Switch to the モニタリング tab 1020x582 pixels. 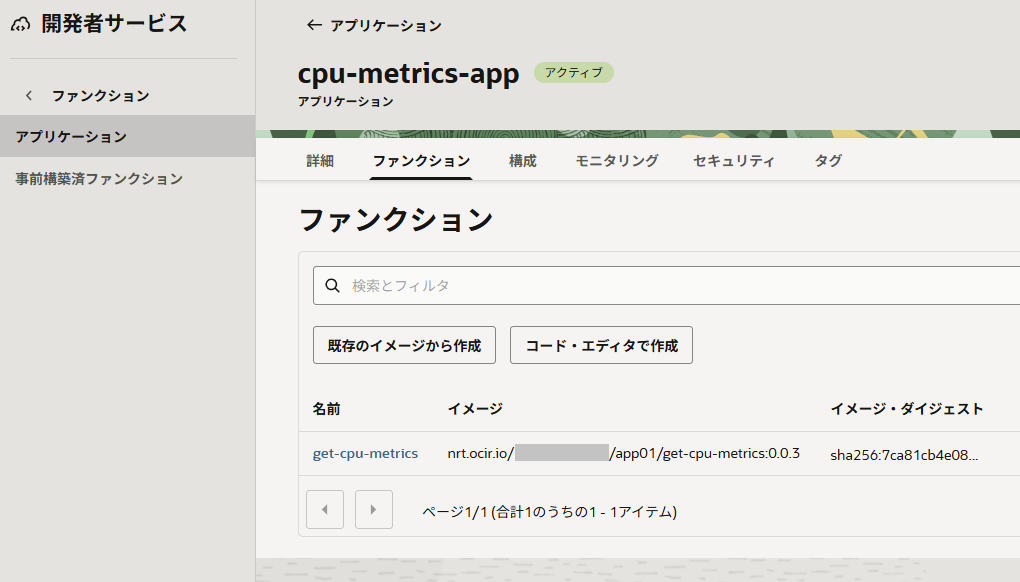point(616,161)
